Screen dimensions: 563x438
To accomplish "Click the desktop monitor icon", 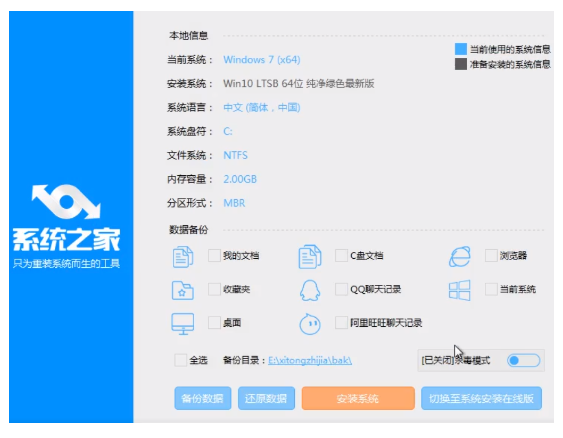I will click(183, 323).
